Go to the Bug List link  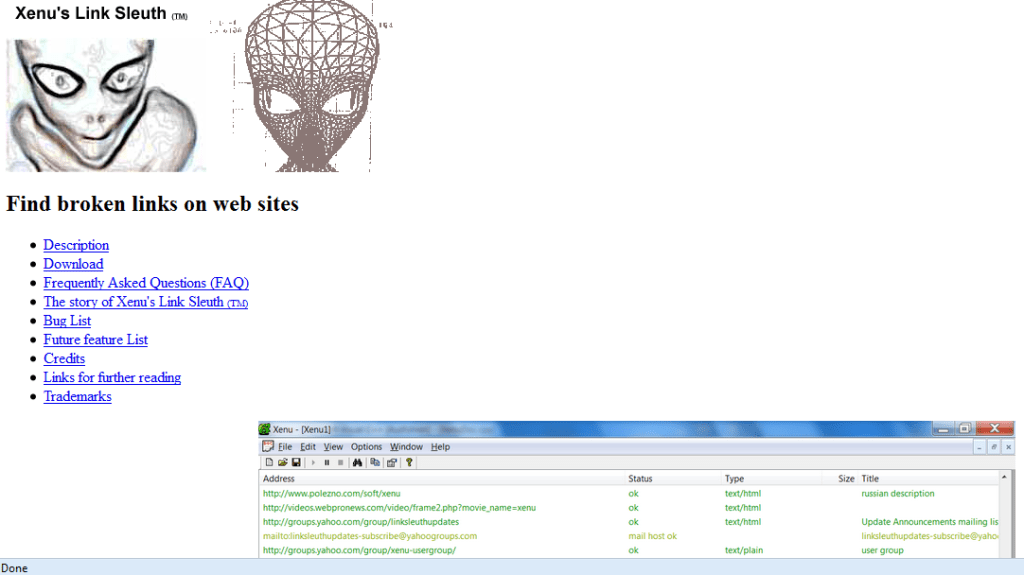click(67, 321)
